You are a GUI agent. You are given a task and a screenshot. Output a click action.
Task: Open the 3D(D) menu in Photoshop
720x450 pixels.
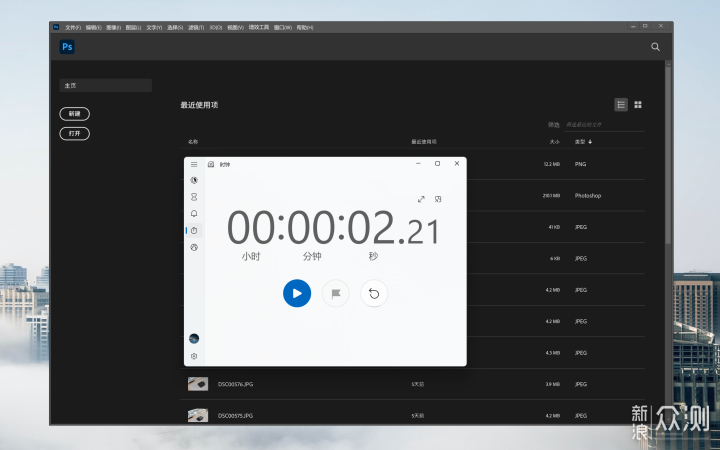tap(216, 28)
